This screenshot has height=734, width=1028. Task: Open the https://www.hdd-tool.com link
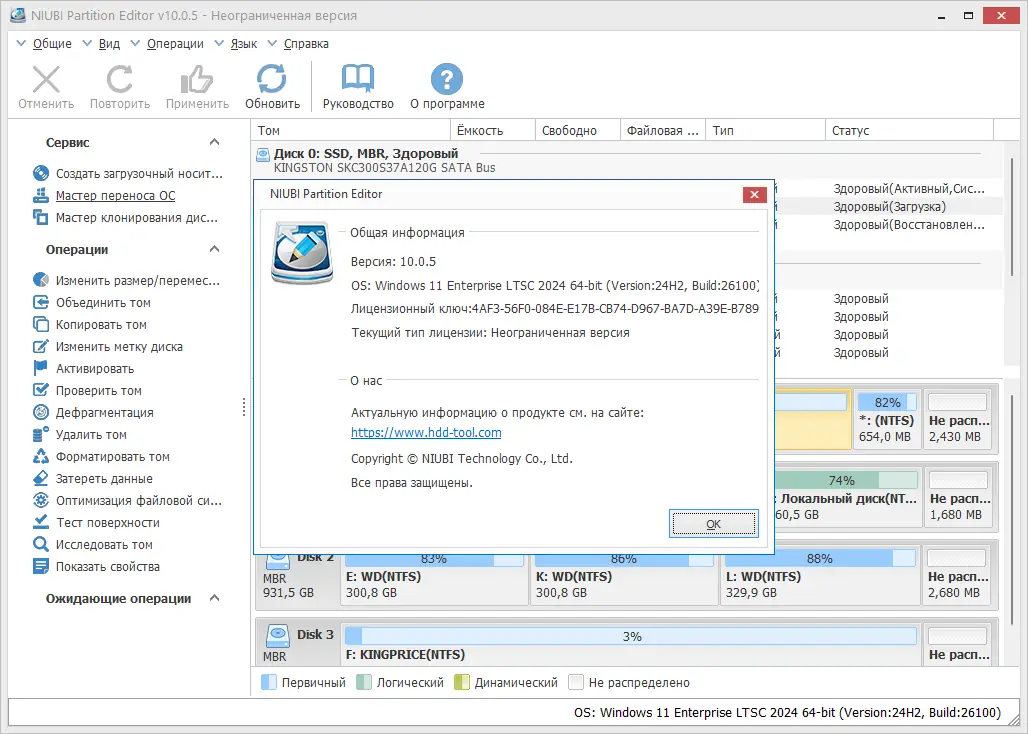tap(426, 433)
